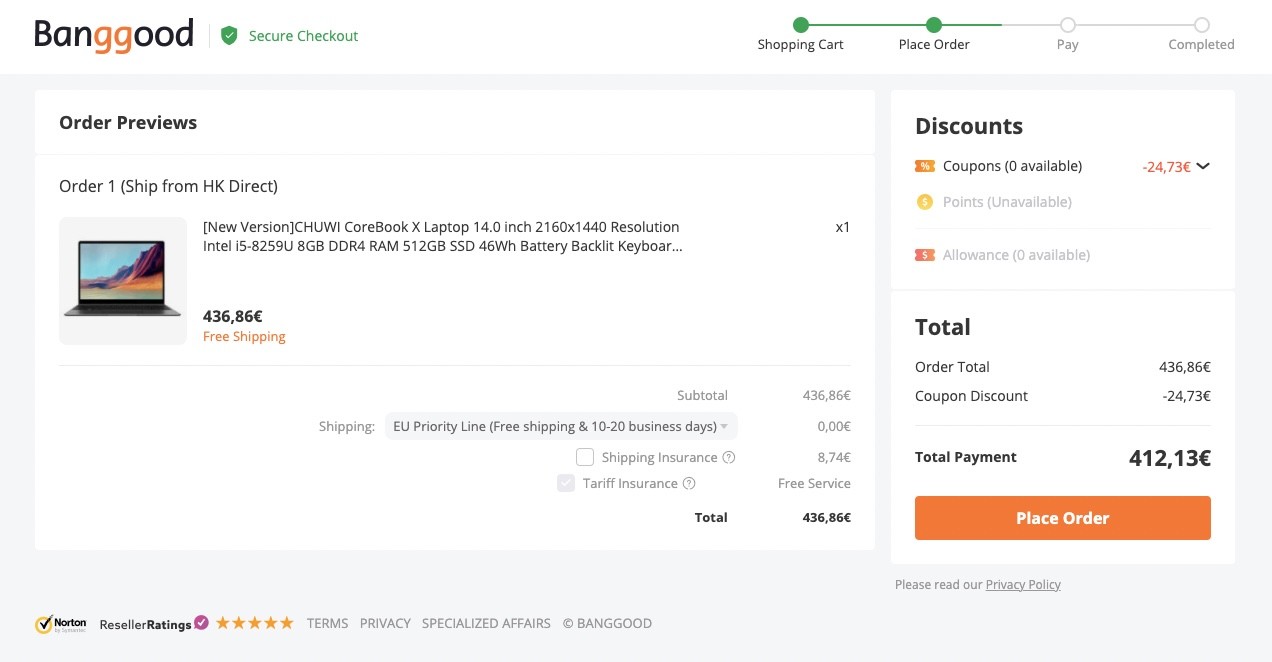Viewport: 1272px width, 662px height.
Task: Click the green Secure Checkout shield icon
Action: point(229,36)
